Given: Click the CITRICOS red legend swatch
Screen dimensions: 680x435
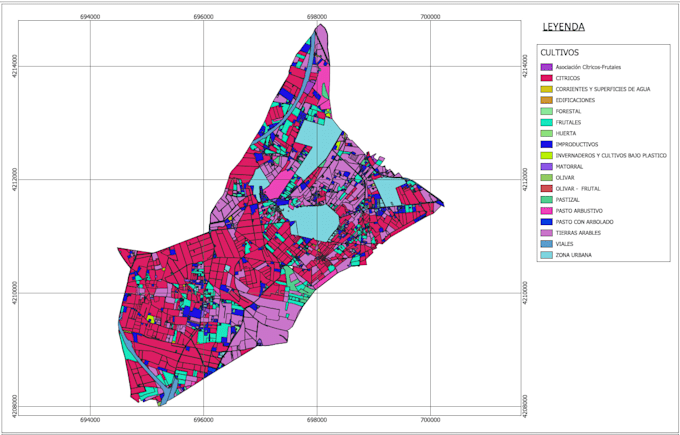Looking at the screenshot, I should [x=546, y=78].
